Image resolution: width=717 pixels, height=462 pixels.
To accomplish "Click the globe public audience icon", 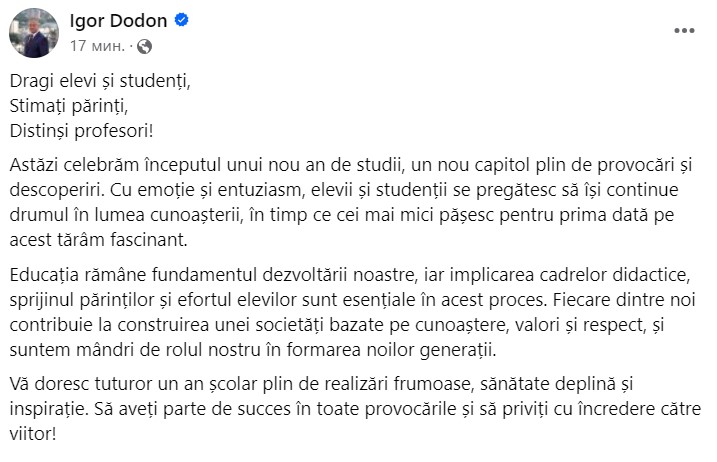I will (x=145, y=46).
